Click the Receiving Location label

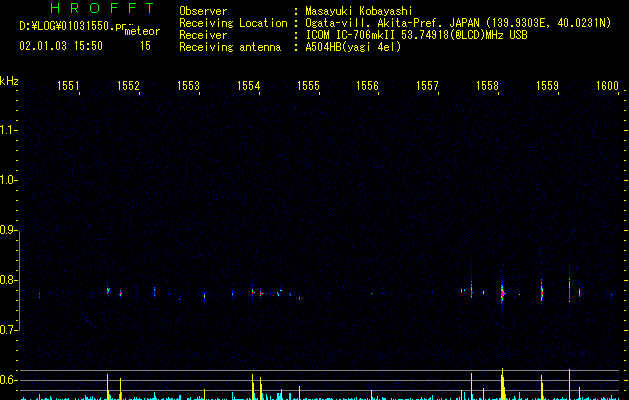[x=233, y=23]
